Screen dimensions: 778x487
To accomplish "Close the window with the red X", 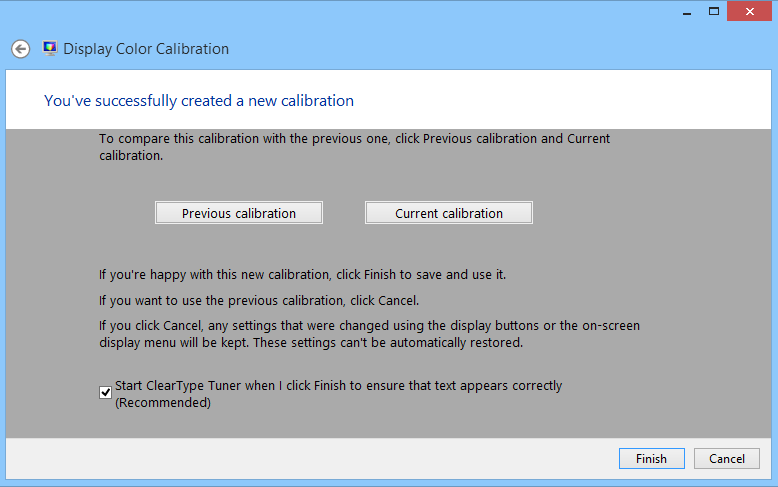I will tap(749, 11).
